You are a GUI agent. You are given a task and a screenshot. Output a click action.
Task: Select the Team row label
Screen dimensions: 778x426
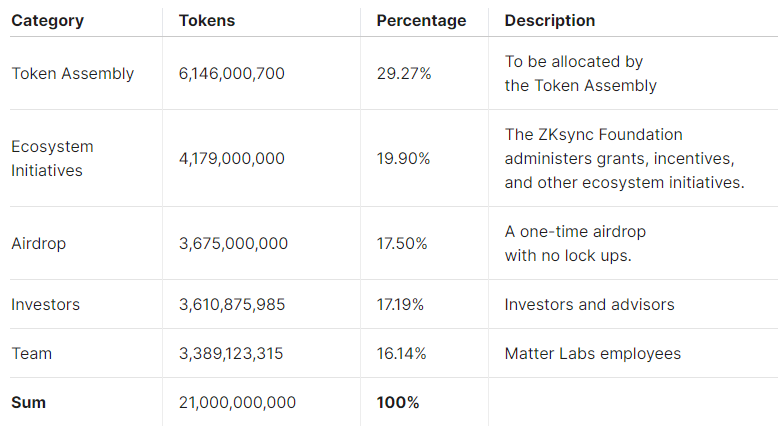tap(32, 353)
